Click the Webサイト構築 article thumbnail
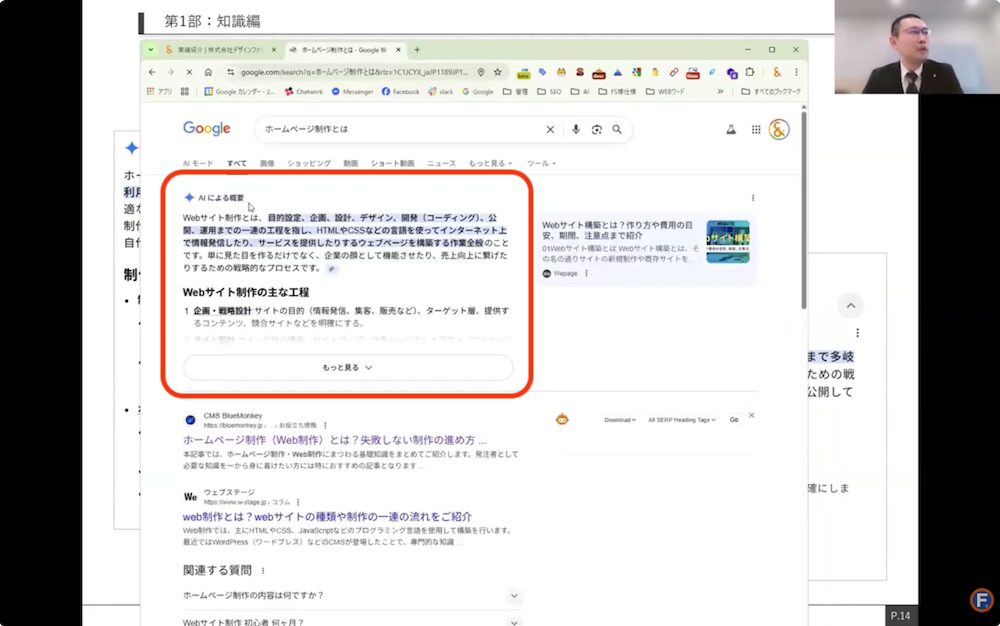The width and height of the screenshot is (1000, 626). pyautogui.click(x=727, y=242)
